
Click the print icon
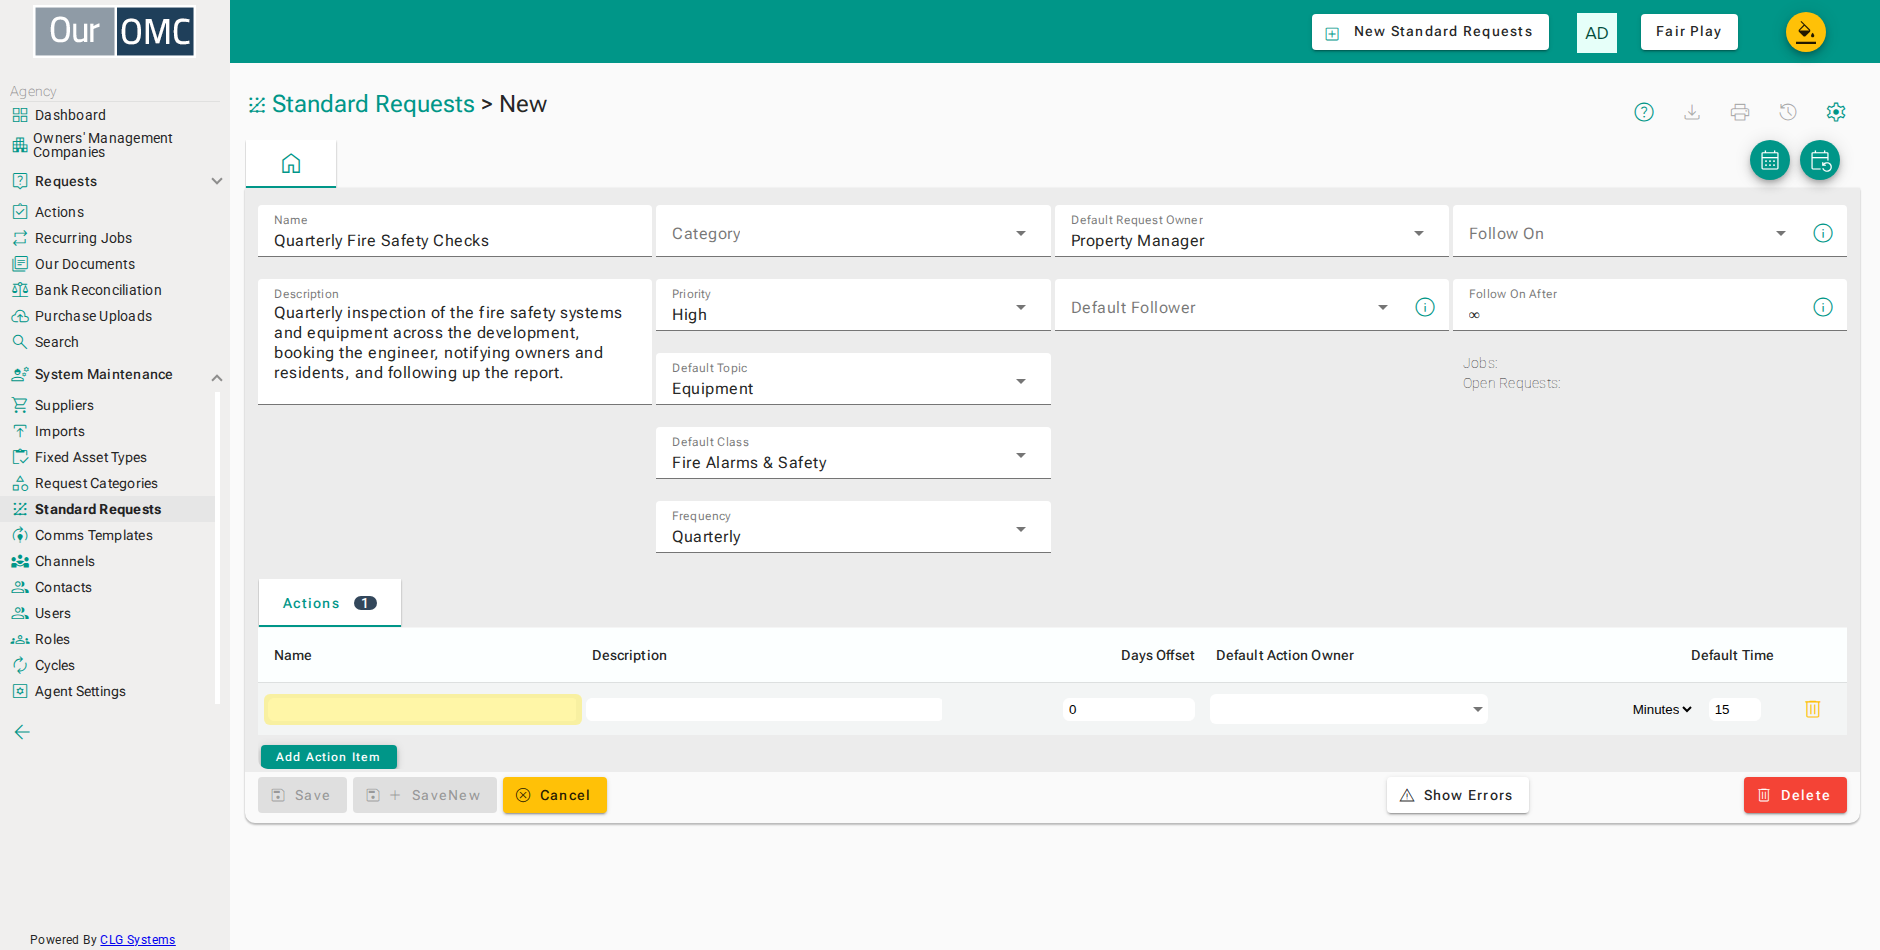(x=1740, y=112)
